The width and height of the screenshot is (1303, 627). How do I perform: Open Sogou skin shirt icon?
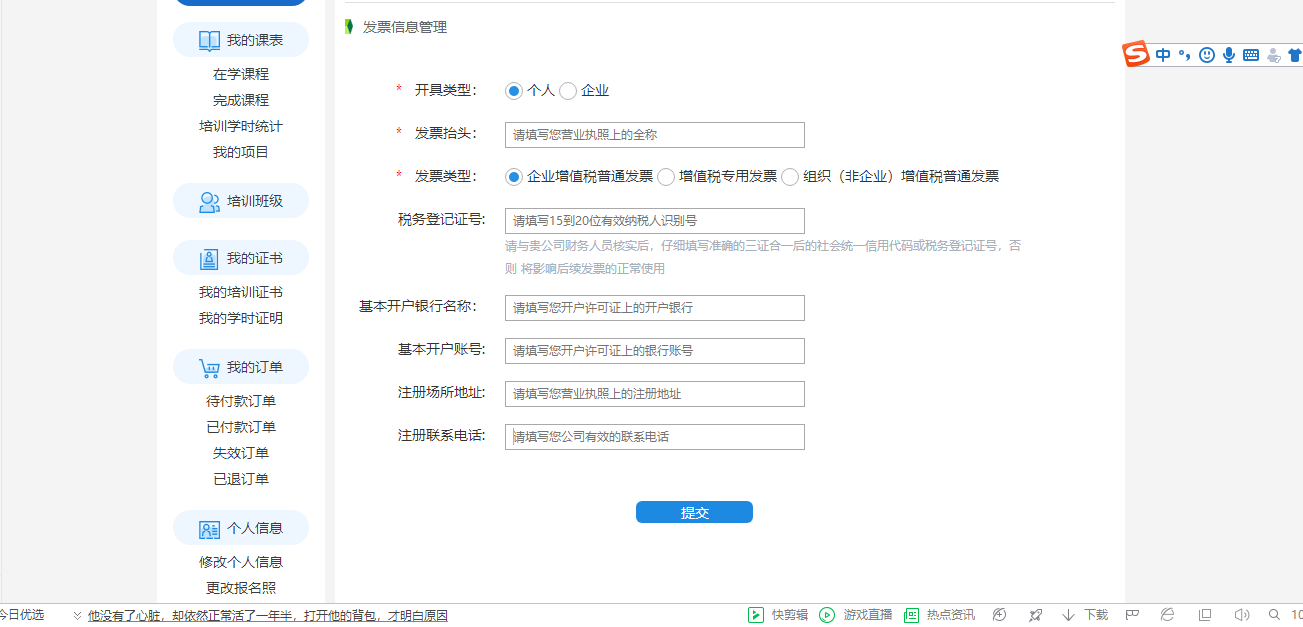pos(1295,56)
